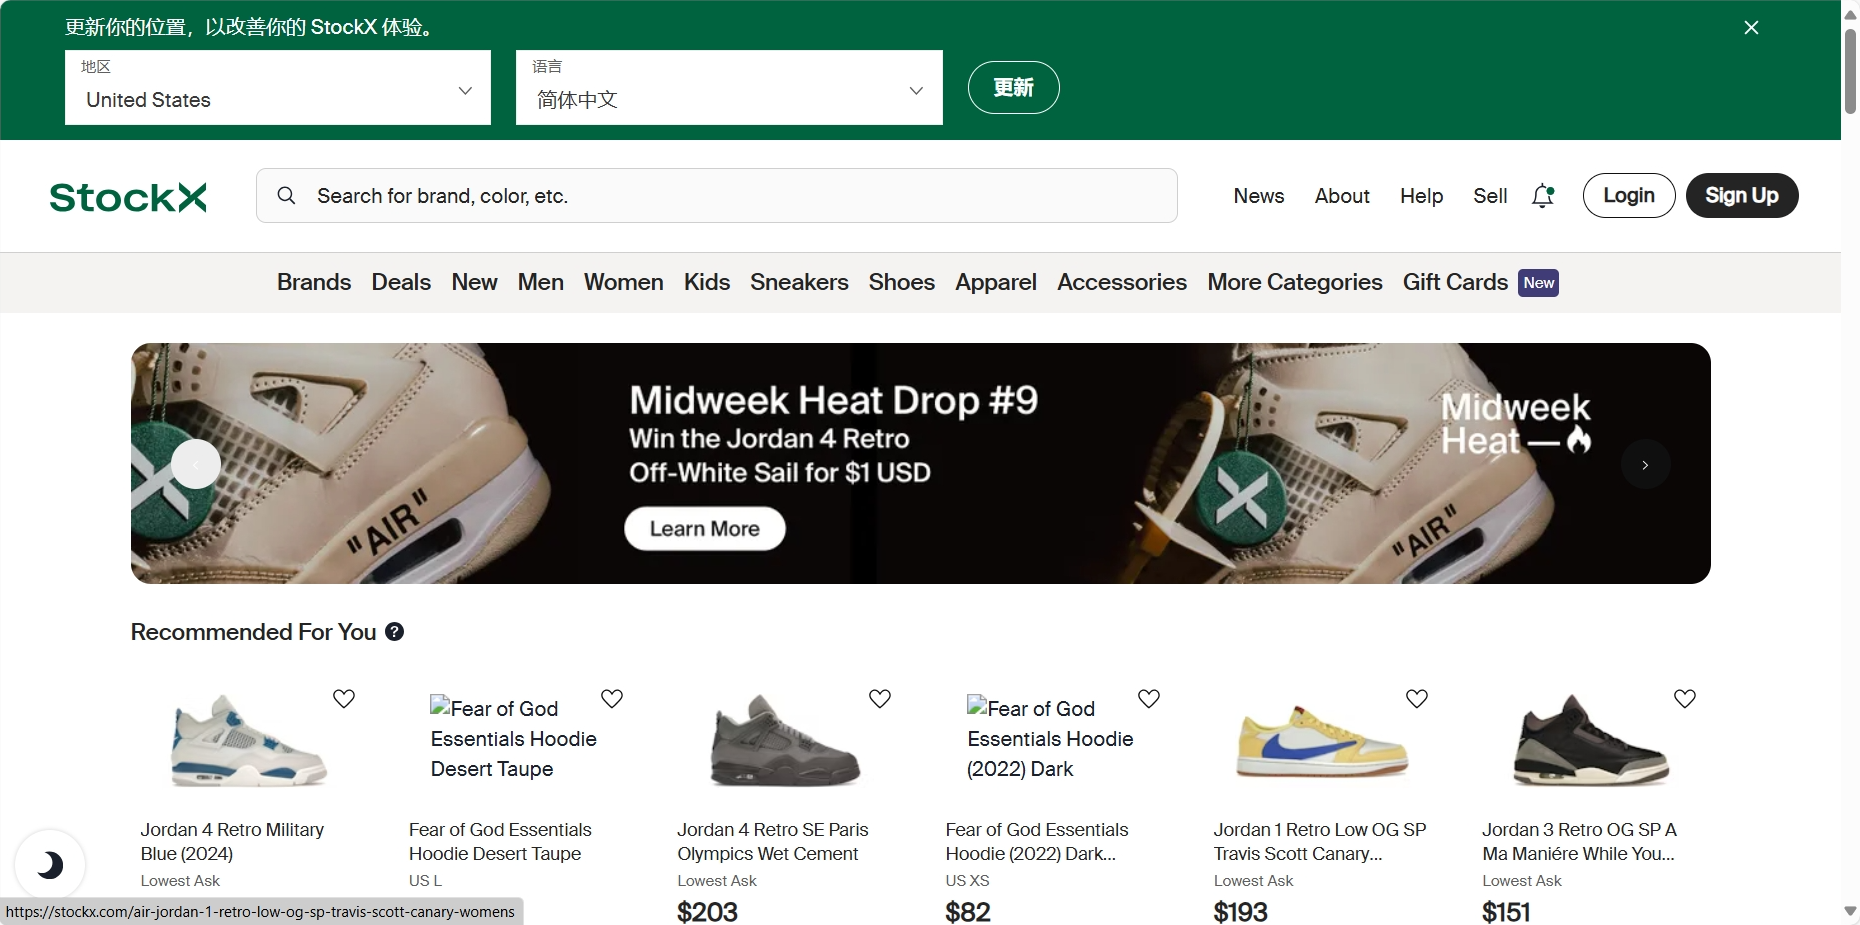Image resolution: width=1860 pixels, height=925 pixels.
Task: Click the Recommended For You heading
Action: (x=253, y=632)
